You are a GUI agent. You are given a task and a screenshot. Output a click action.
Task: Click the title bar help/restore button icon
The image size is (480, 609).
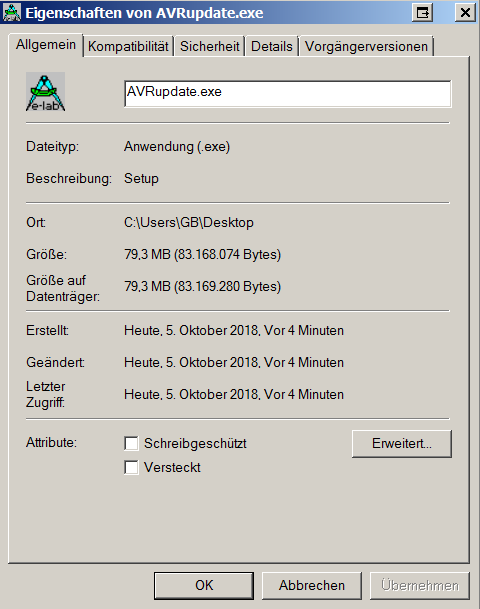click(422, 13)
